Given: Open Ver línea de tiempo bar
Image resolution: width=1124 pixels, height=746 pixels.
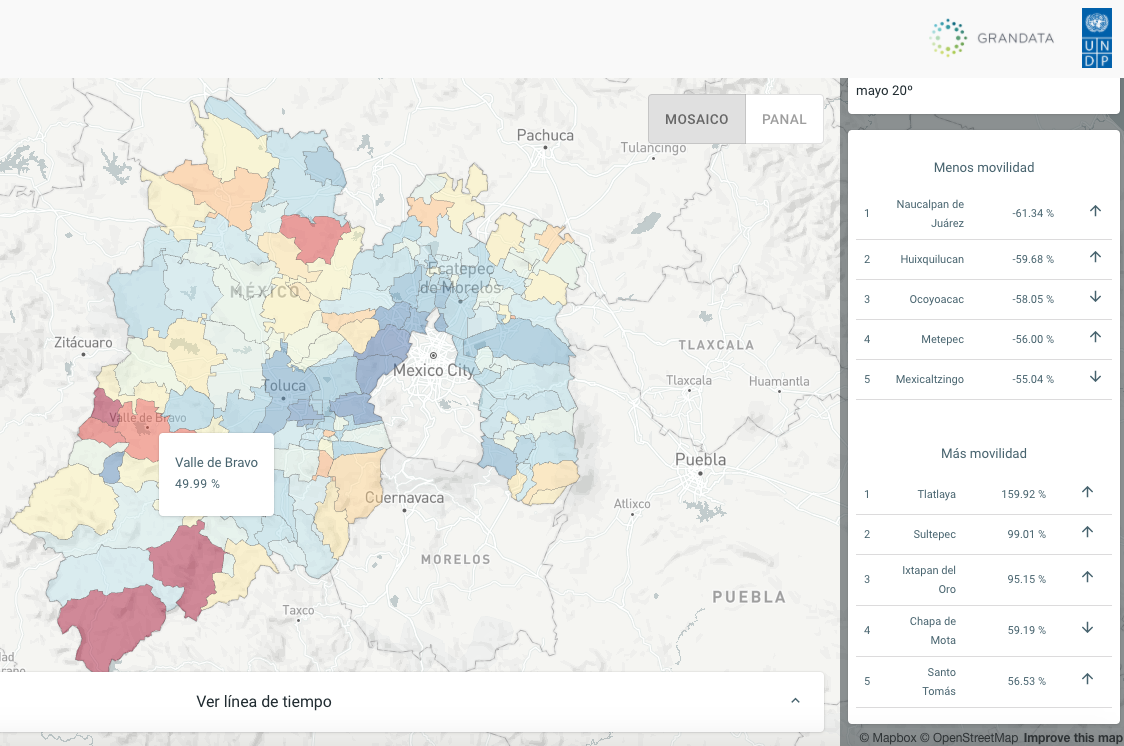Looking at the screenshot, I should 264,702.
